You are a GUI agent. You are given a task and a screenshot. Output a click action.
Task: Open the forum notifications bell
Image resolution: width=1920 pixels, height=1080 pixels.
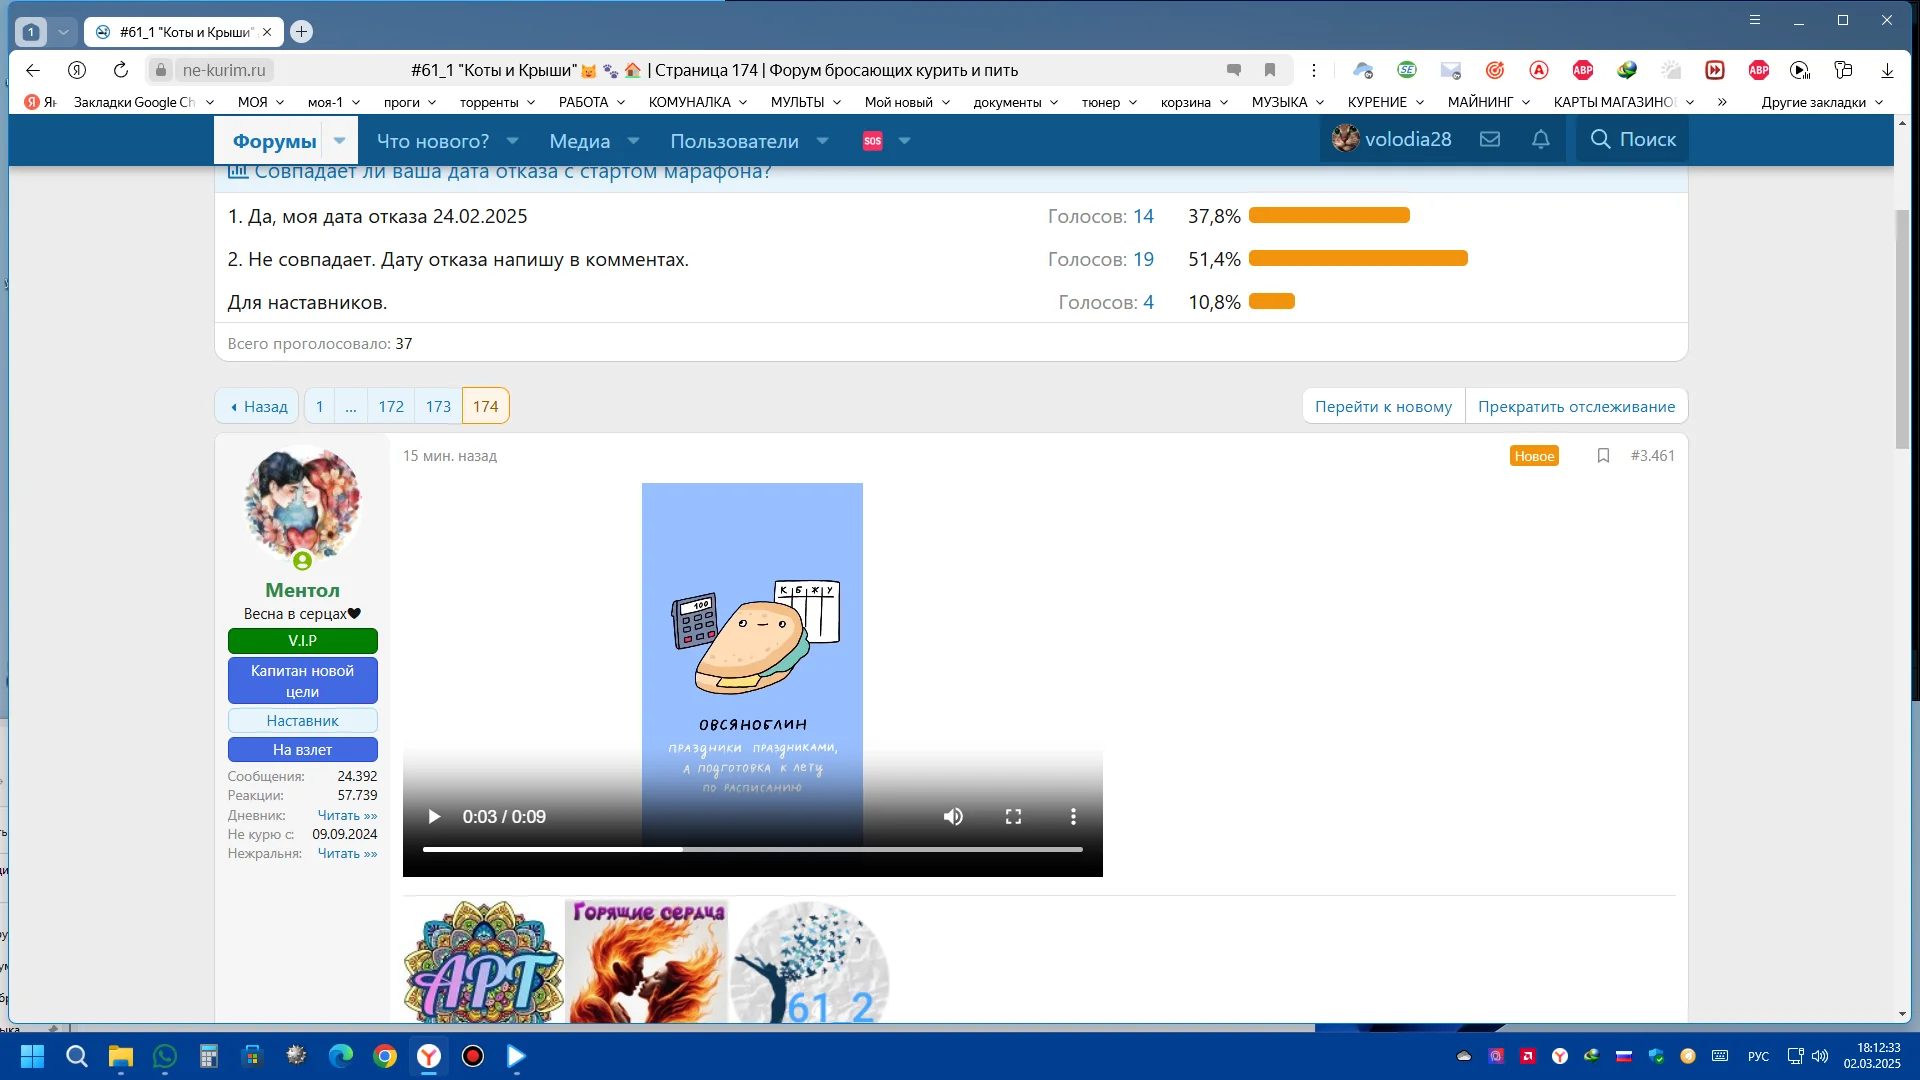pyautogui.click(x=1541, y=140)
